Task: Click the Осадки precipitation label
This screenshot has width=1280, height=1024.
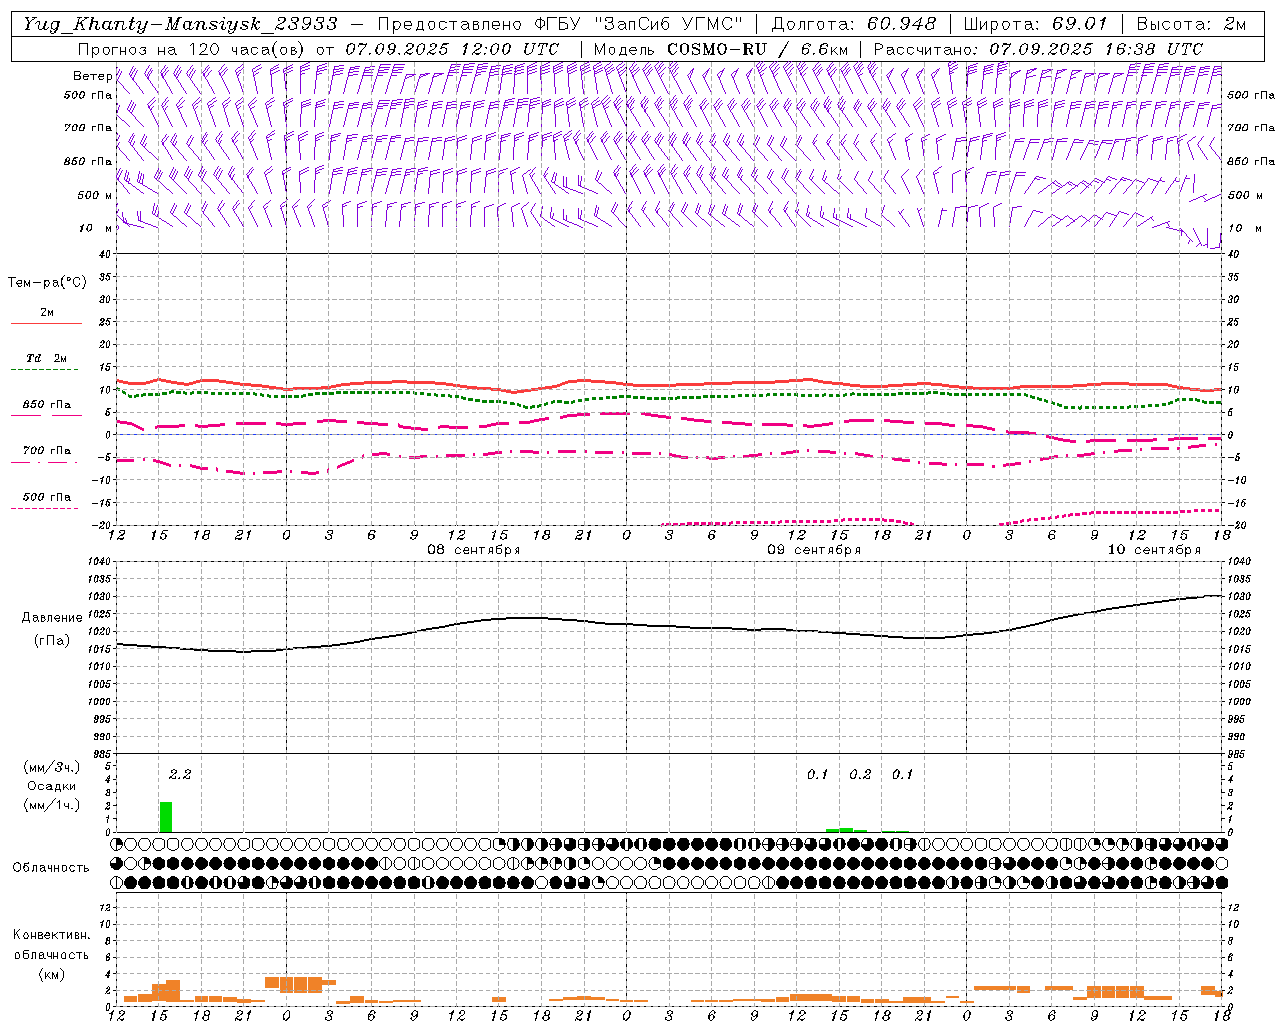Action: coord(51,786)
